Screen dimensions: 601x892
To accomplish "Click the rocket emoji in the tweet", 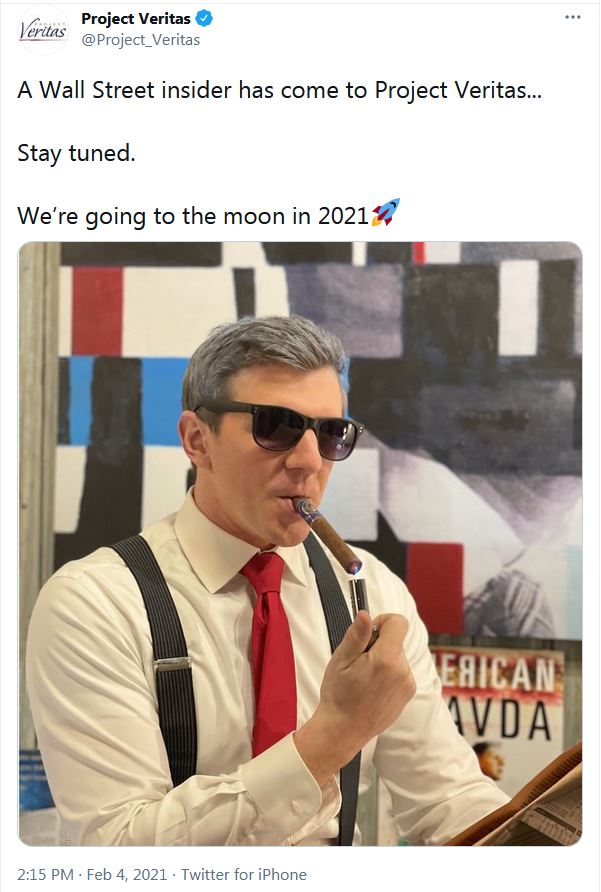I will 386,213.
